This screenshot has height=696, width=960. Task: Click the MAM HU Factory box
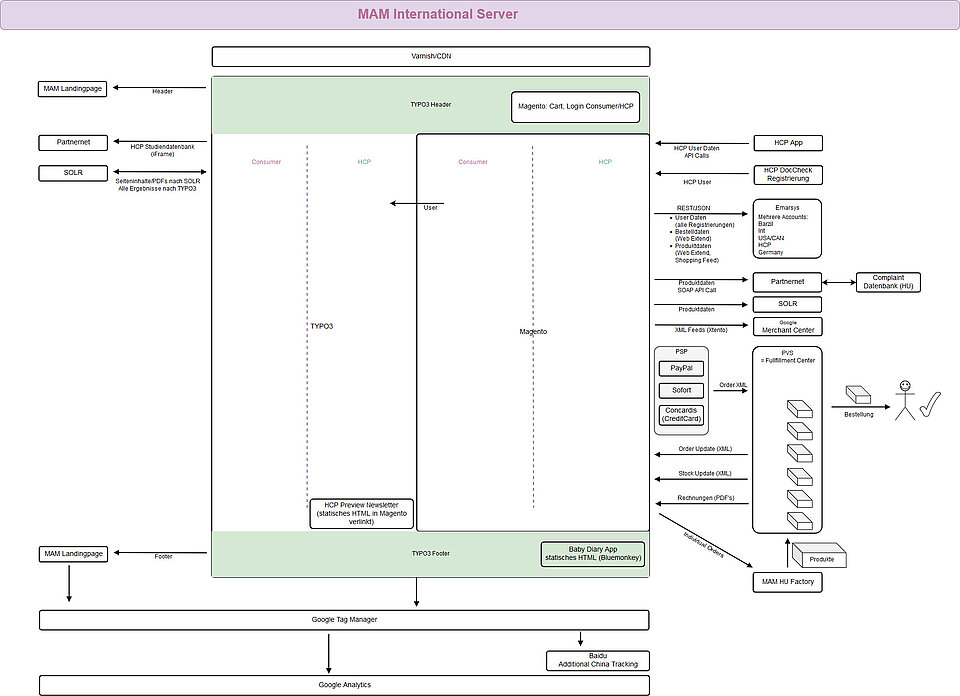(x=787, y=582)
